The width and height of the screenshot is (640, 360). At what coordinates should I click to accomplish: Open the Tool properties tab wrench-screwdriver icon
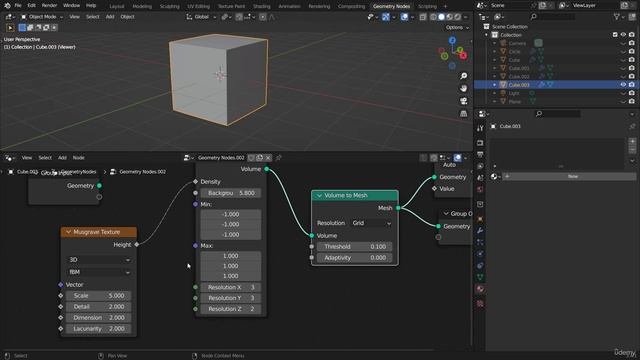tap(480, 129)
